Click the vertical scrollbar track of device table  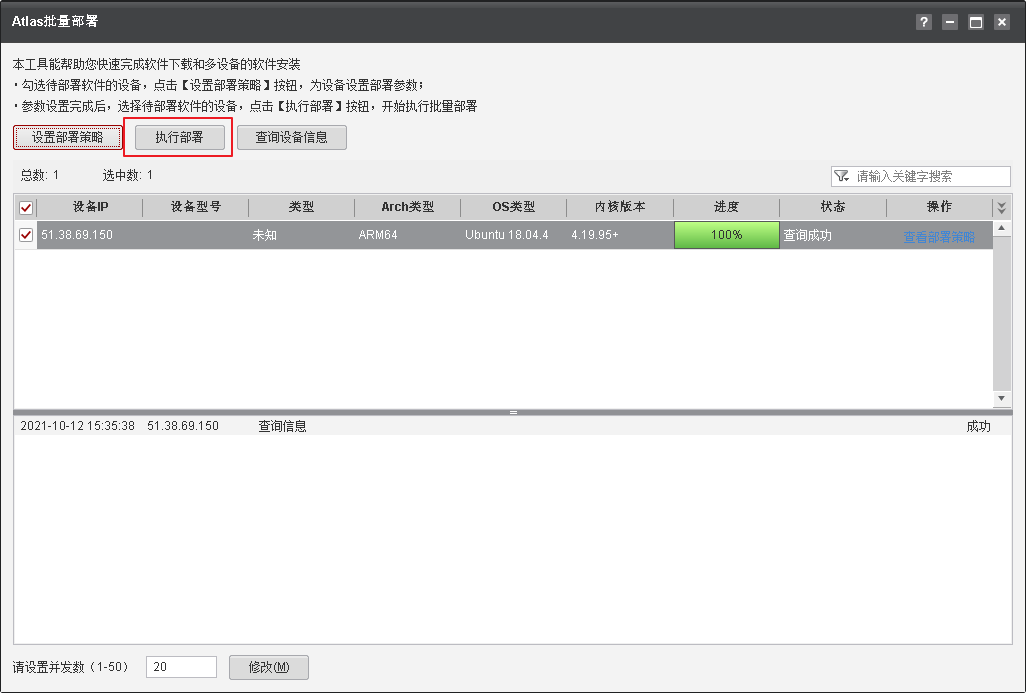(x=1001, y=313)
